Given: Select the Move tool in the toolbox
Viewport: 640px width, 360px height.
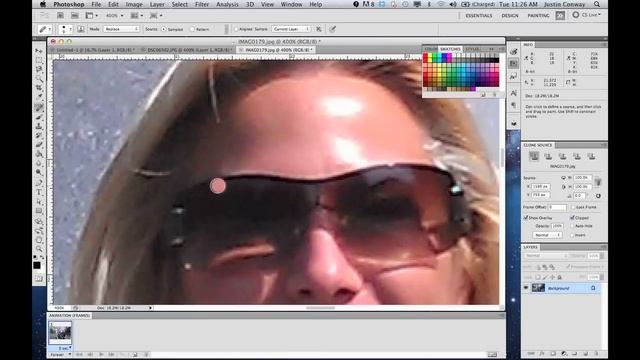Looking at the screenshot, I should [x=39, y=51].
